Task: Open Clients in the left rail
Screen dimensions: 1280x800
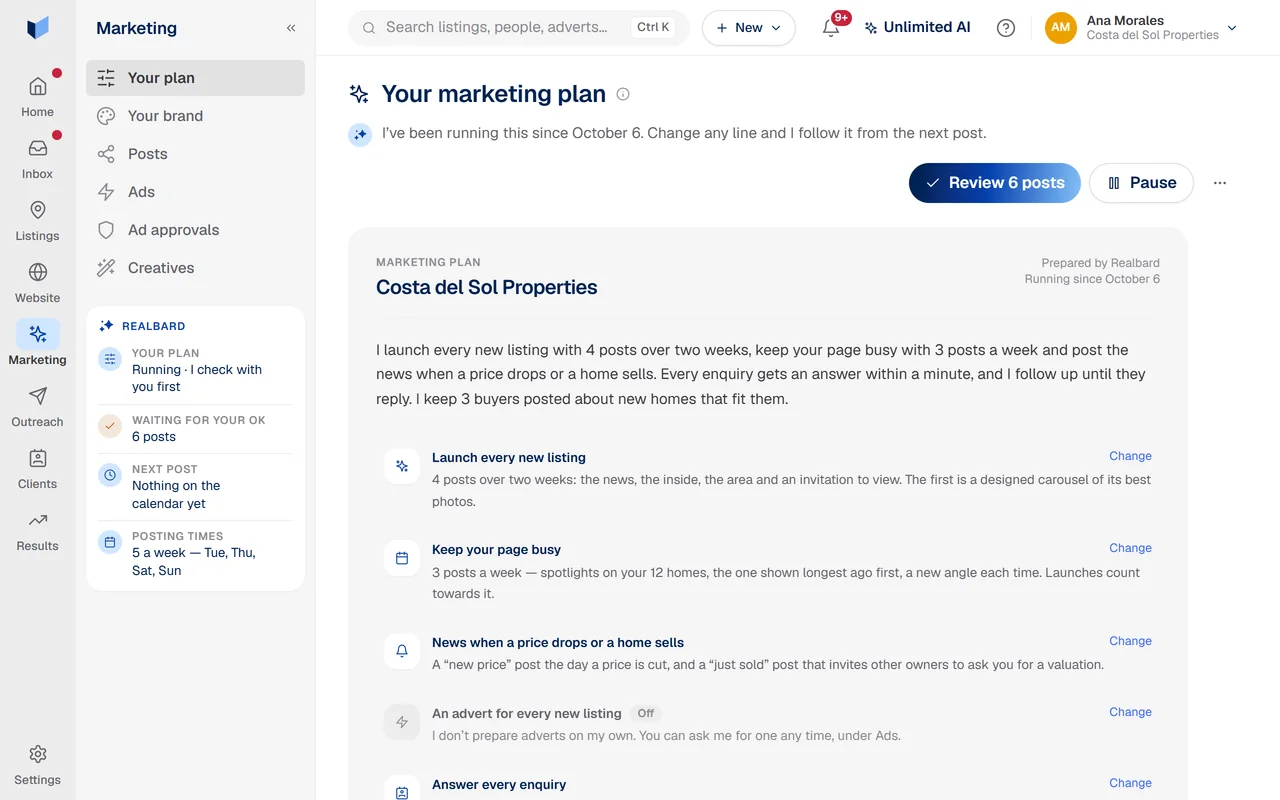Action: (37, 468)
